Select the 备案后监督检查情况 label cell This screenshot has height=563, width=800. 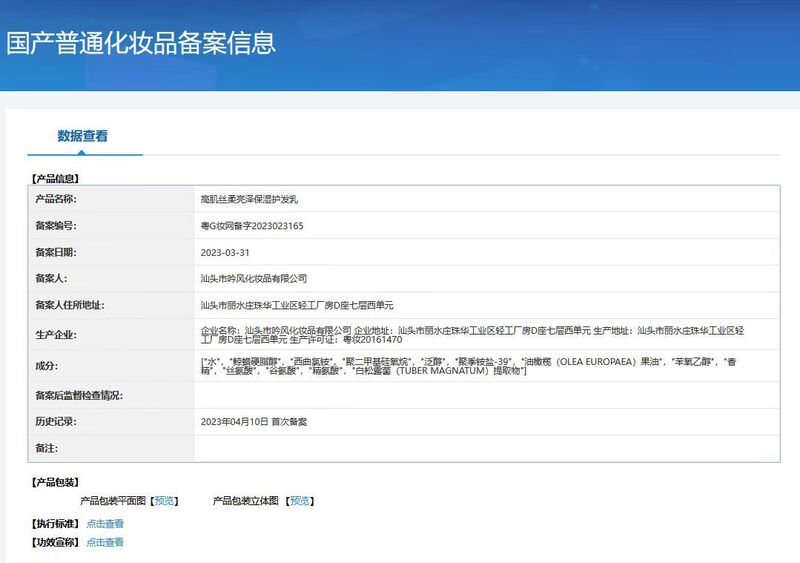[111, 396]
